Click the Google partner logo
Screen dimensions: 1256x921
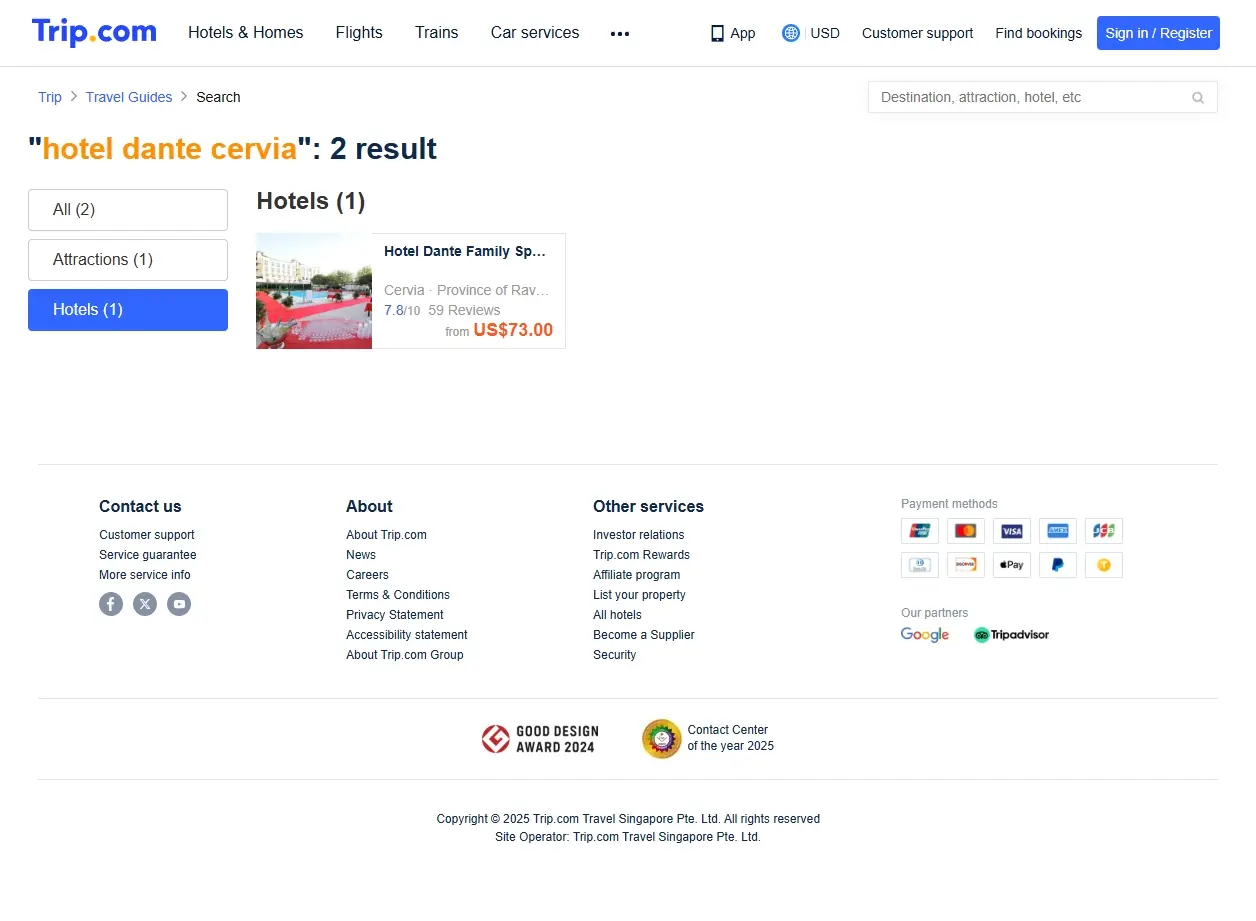pos(925,635)
